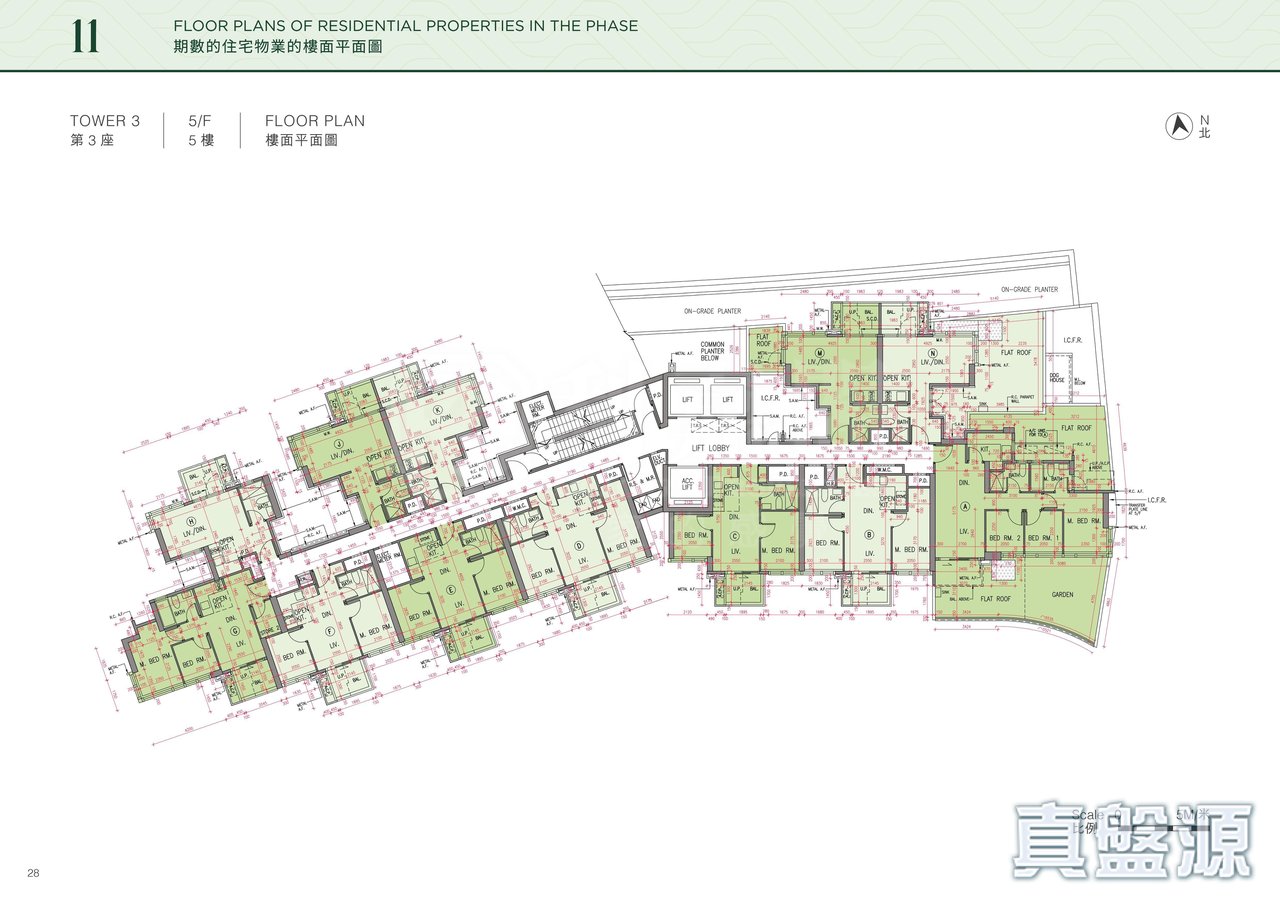Click the "R.C. PARAPET WALL" annotation
This screenshot has height=904, width=1280.
(x=1022, y=398)
